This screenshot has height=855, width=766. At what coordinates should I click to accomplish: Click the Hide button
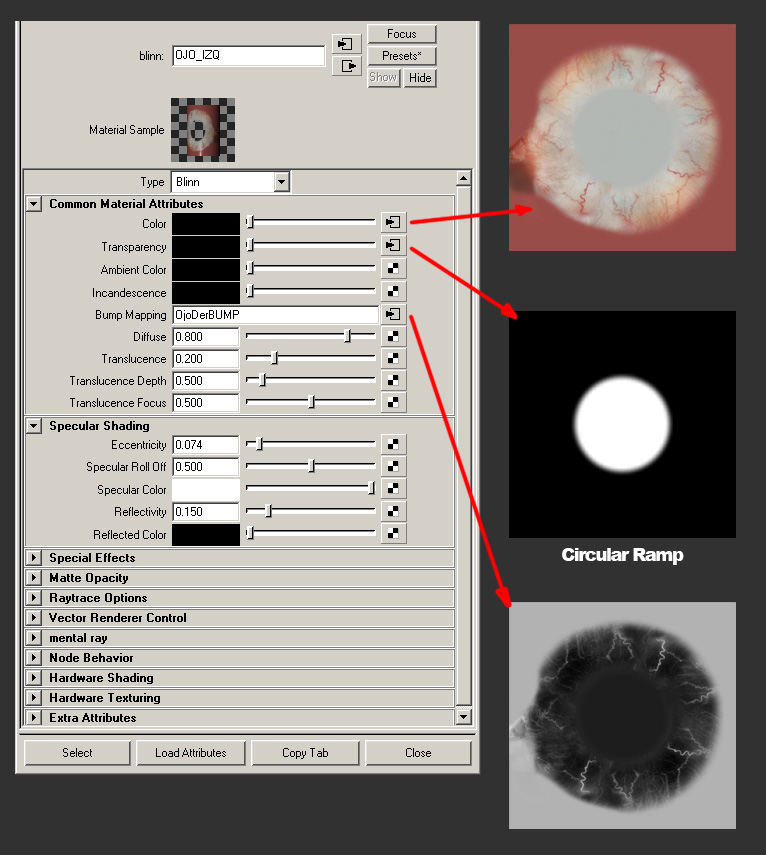420,77
